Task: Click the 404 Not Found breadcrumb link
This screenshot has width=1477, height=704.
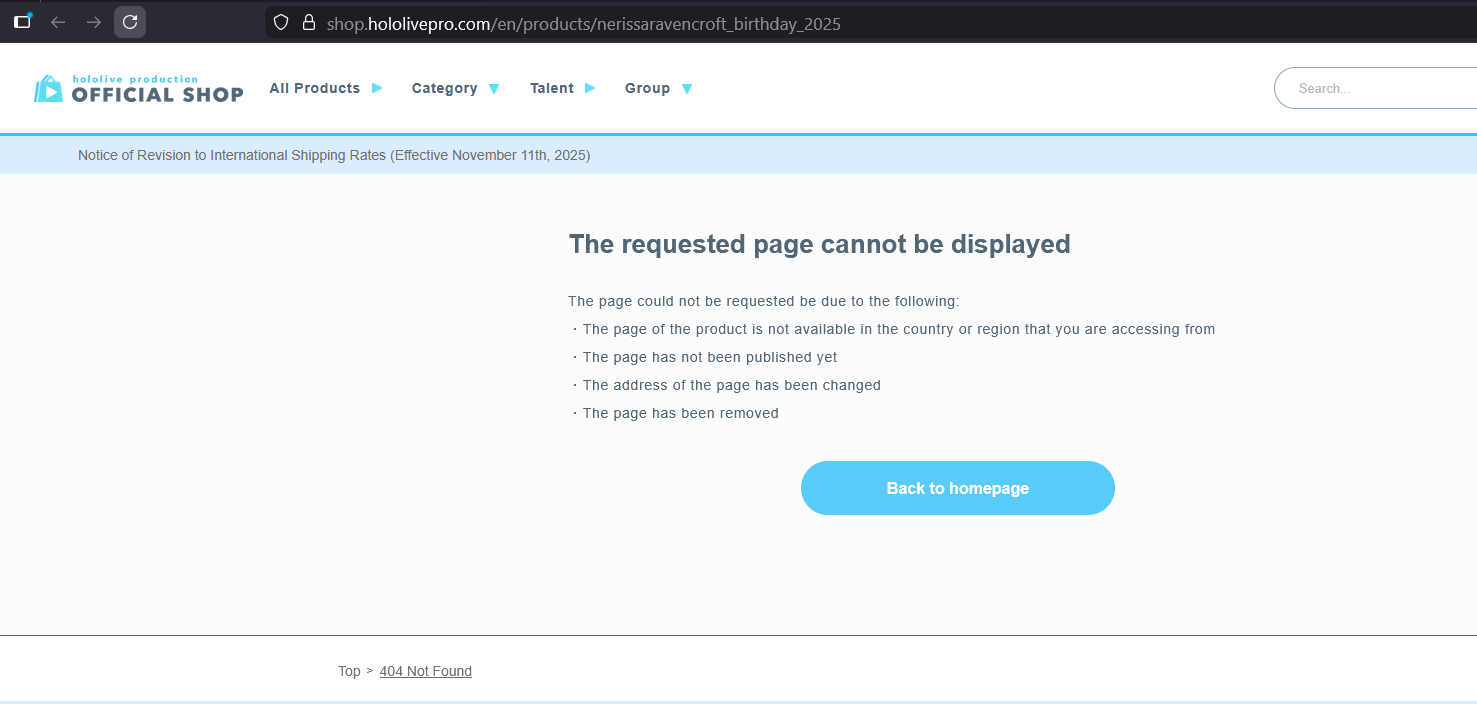Action: [x=425, y=671]
